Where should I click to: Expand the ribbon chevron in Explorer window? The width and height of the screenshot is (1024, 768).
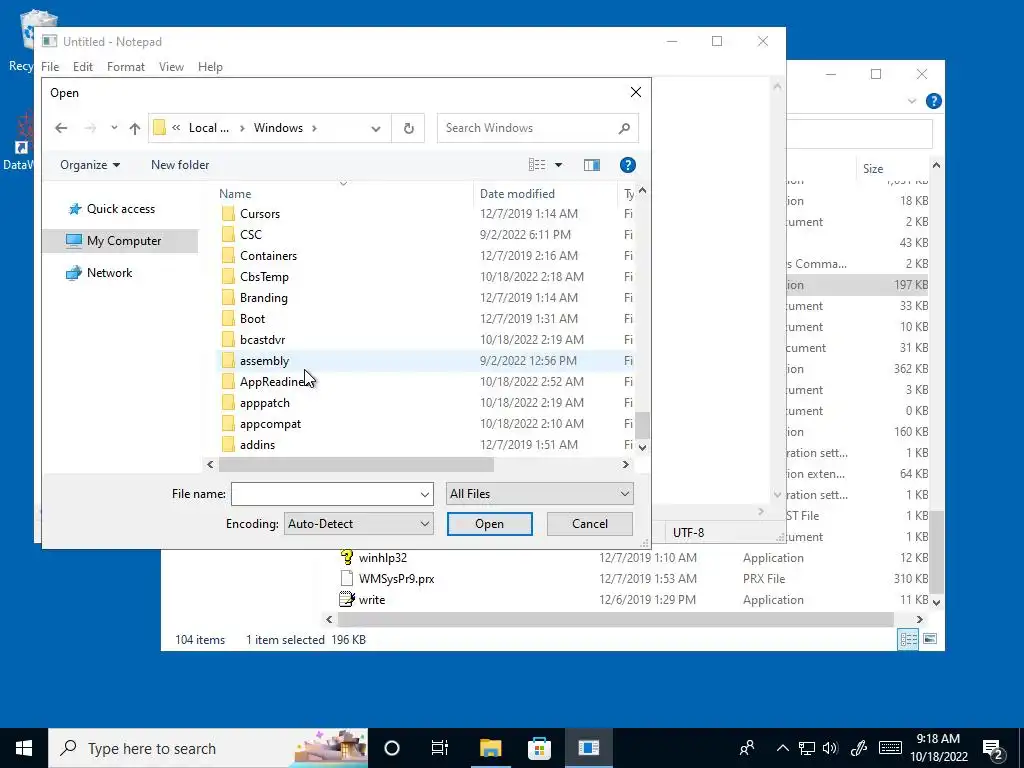coord(912,101)
